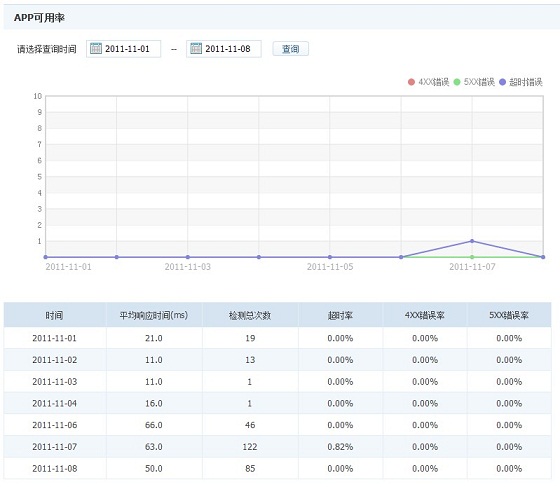
Task: Select the peak data point at 2011-11-07
Action: point(472,241)
